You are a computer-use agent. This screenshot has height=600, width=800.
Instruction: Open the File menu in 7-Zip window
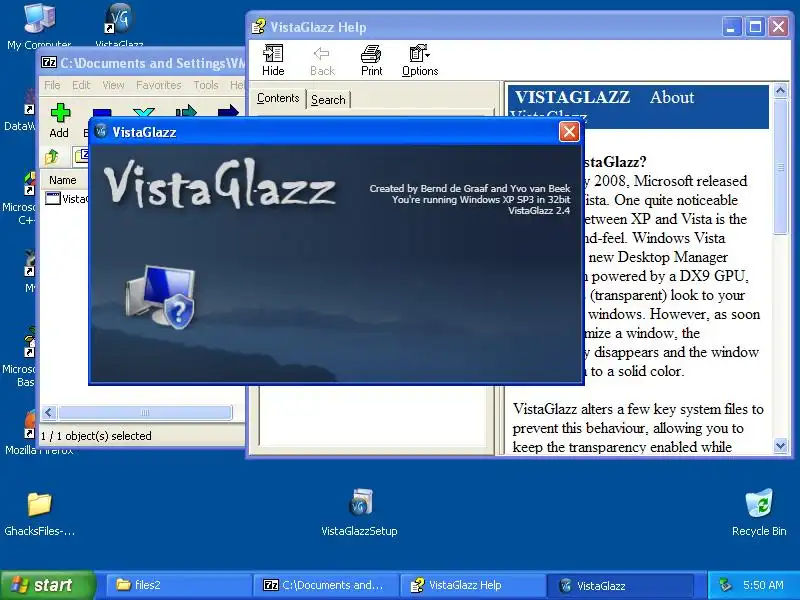[x=52, y=85]
